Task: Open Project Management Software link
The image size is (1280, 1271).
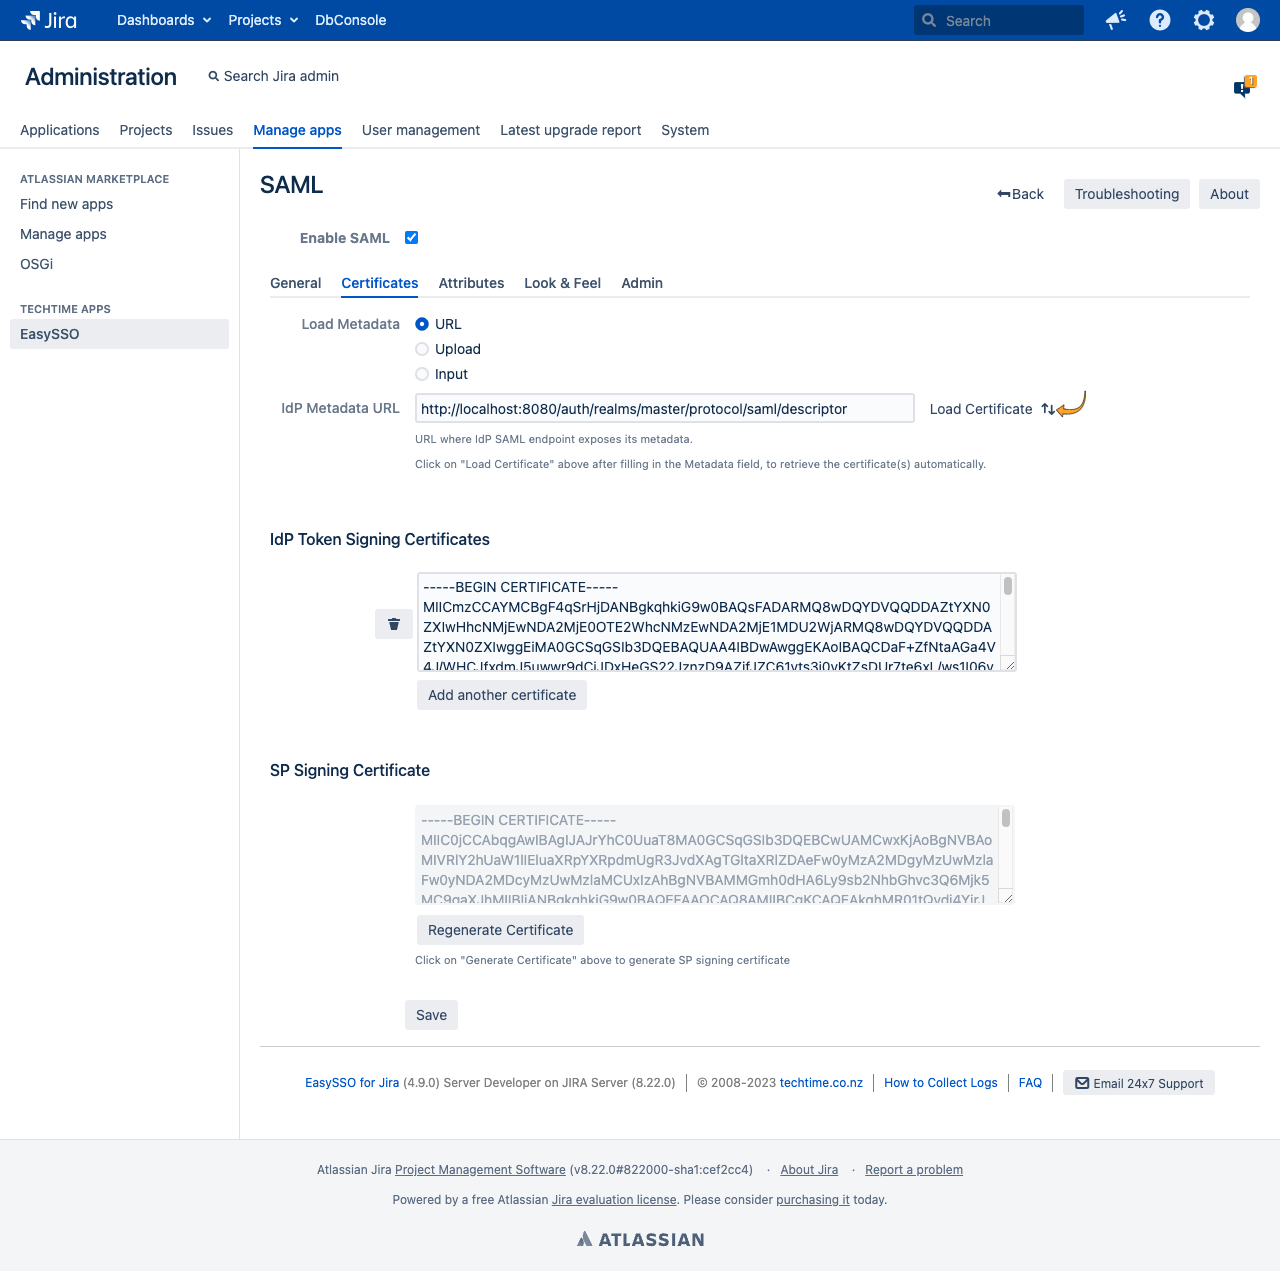Action: pyautogui.click(x=480, y=1170)
